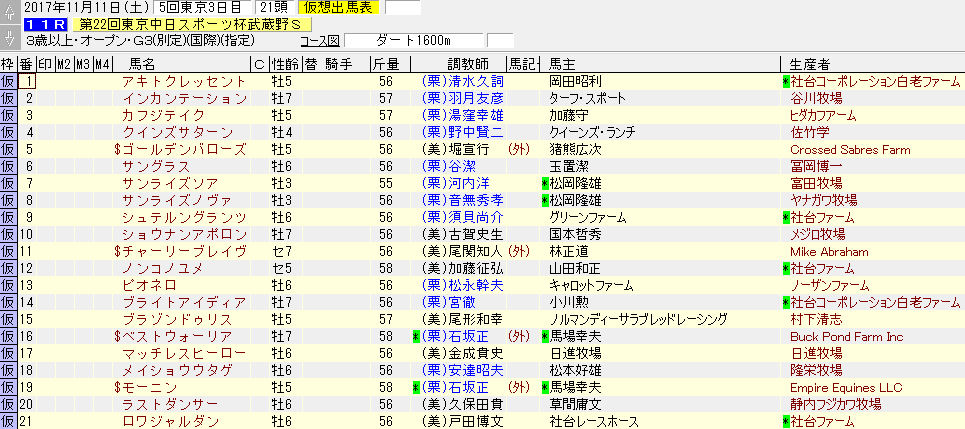Click the up arrow navigation icon

tap(9, 11)
